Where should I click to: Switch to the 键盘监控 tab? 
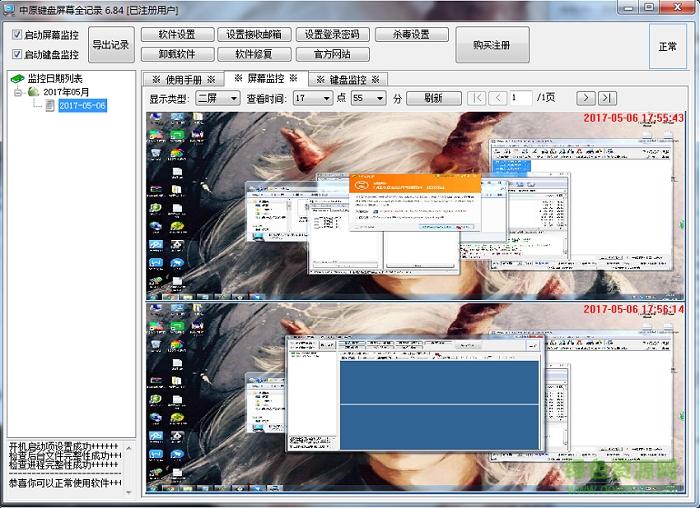point(347,79)
